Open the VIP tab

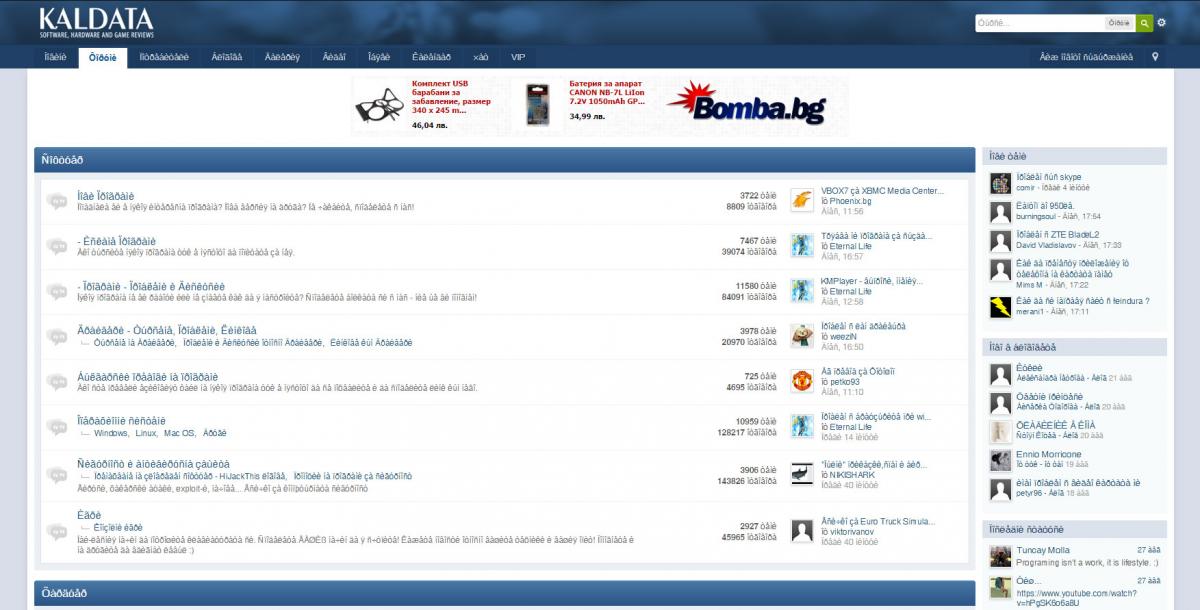(517, 57)
